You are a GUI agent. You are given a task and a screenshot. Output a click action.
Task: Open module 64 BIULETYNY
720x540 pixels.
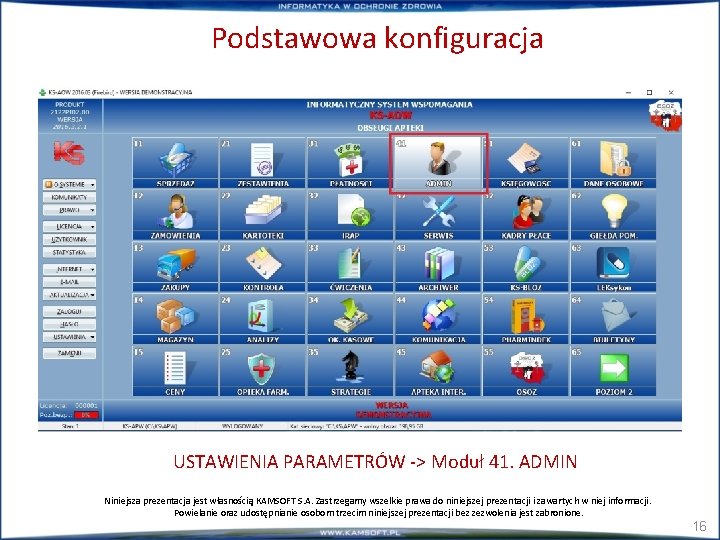[x=613, y=319]
